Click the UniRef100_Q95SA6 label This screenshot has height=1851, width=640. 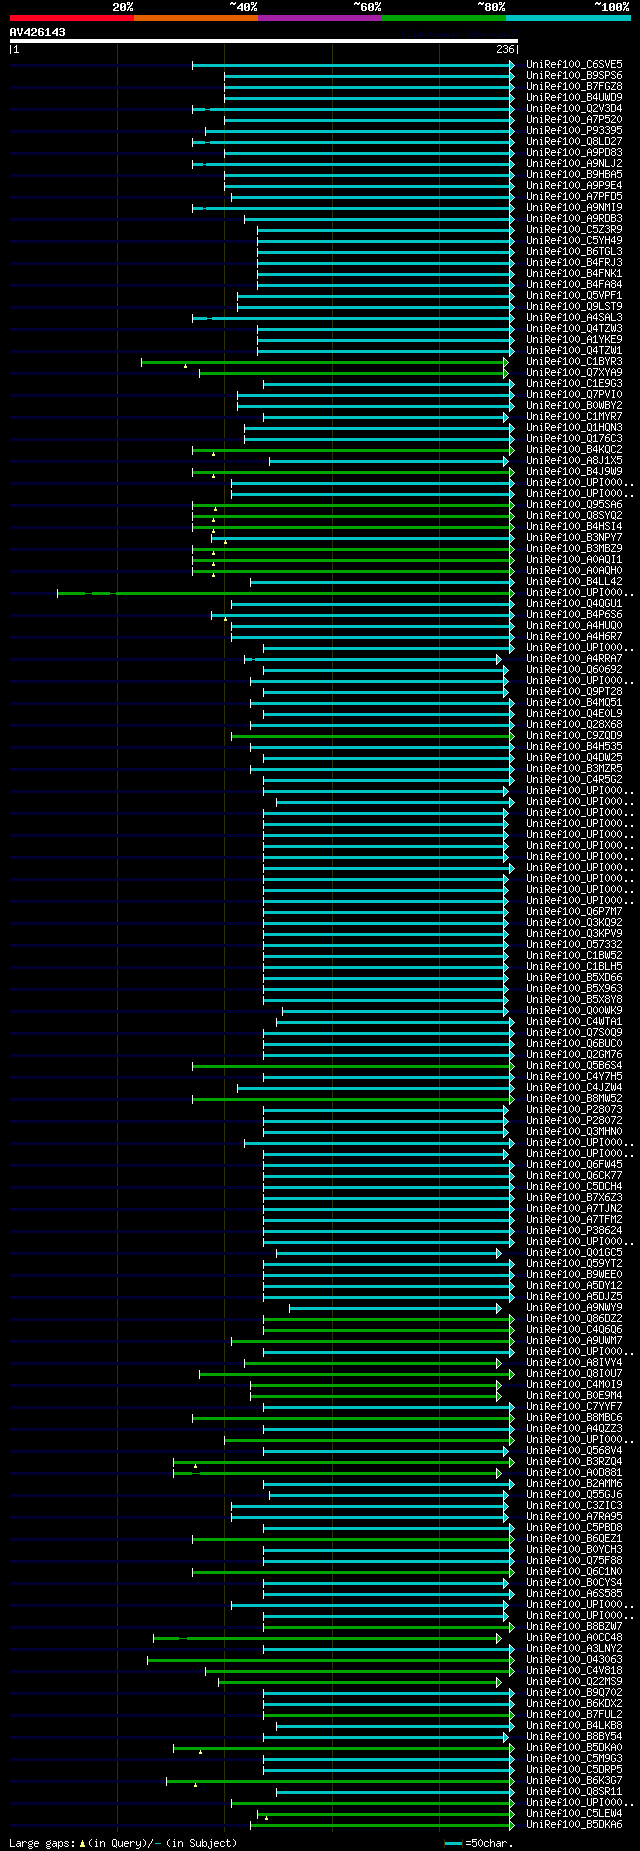pos(574,505)
